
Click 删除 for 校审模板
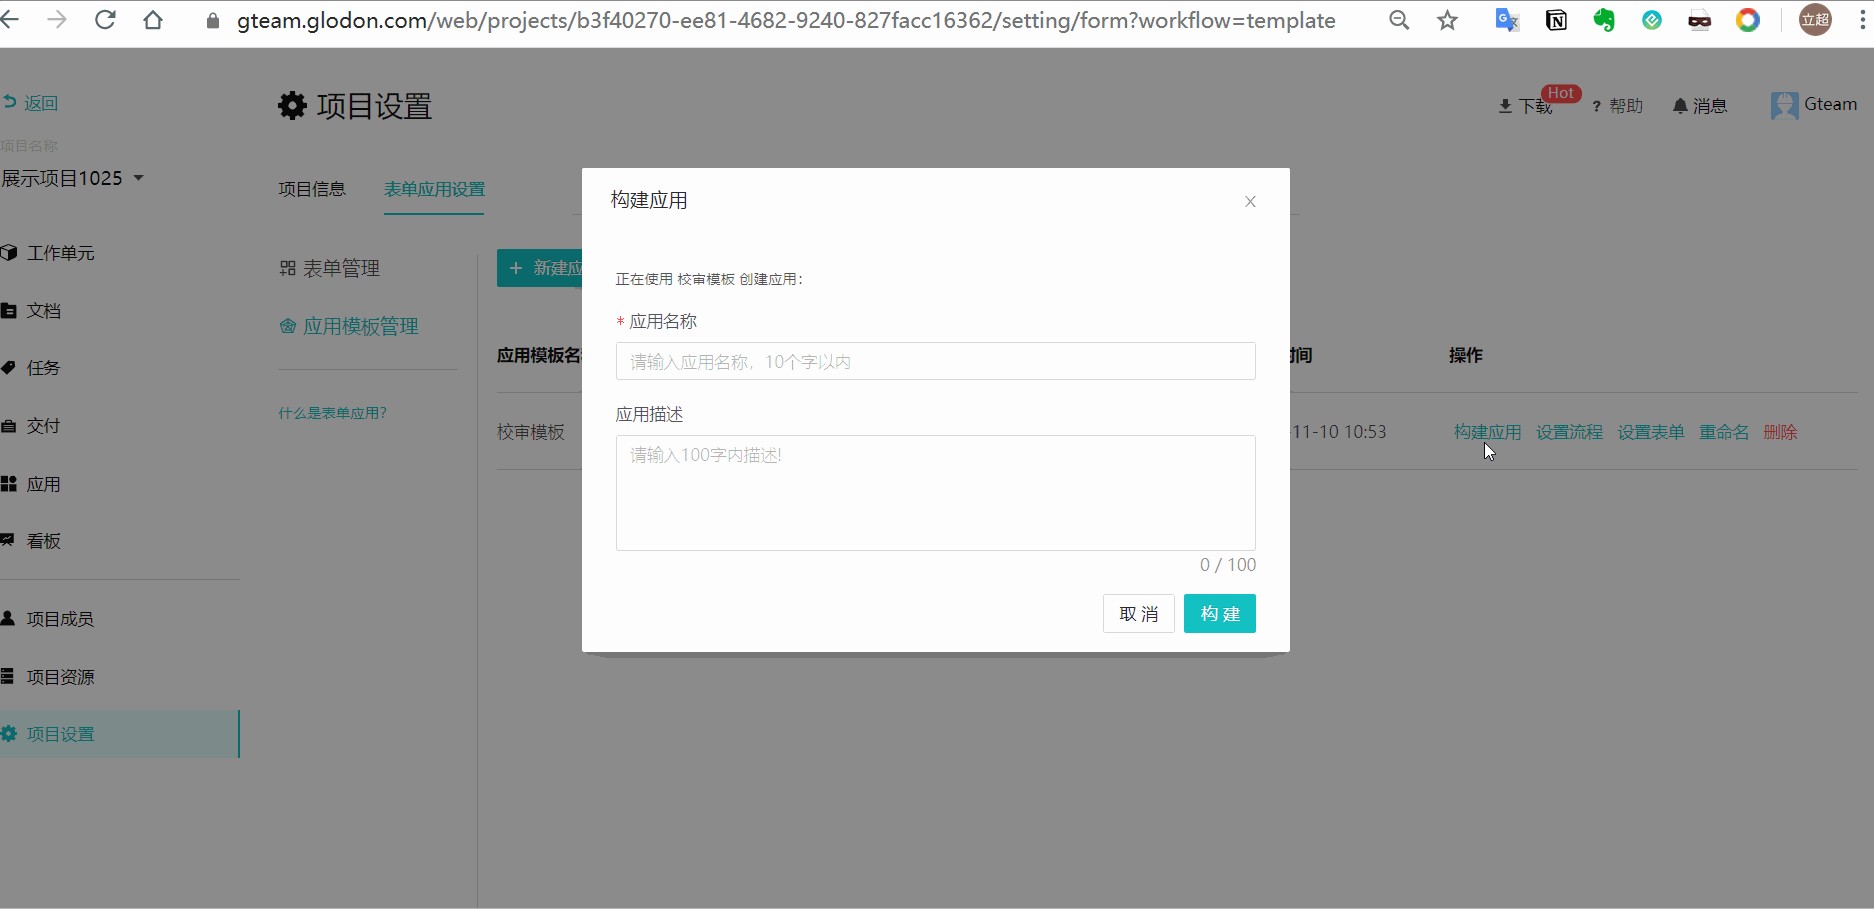(1781, 432)
